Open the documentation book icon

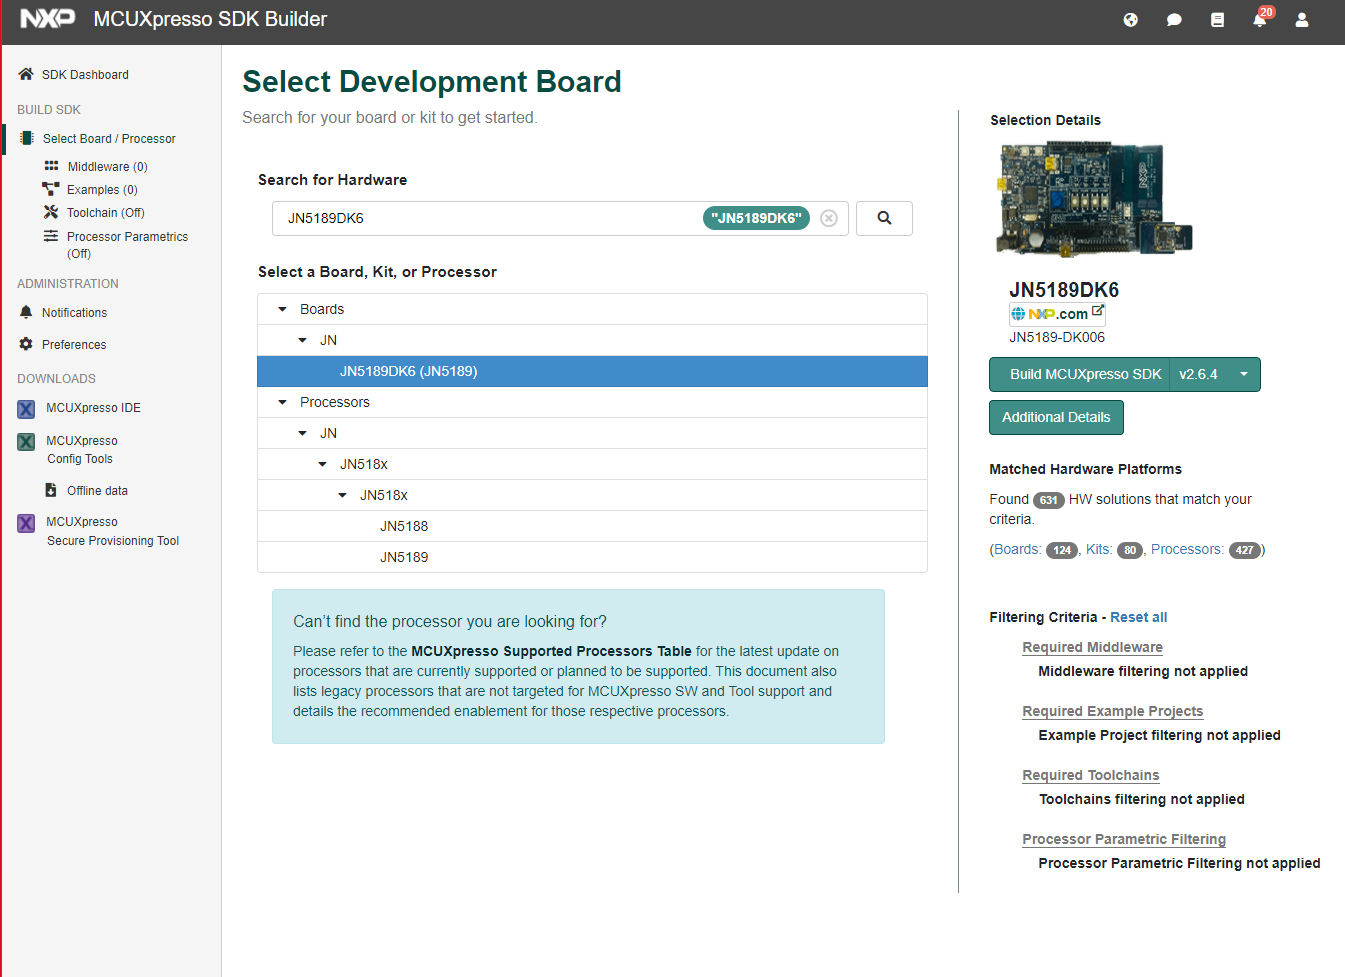pos(1217,19)
